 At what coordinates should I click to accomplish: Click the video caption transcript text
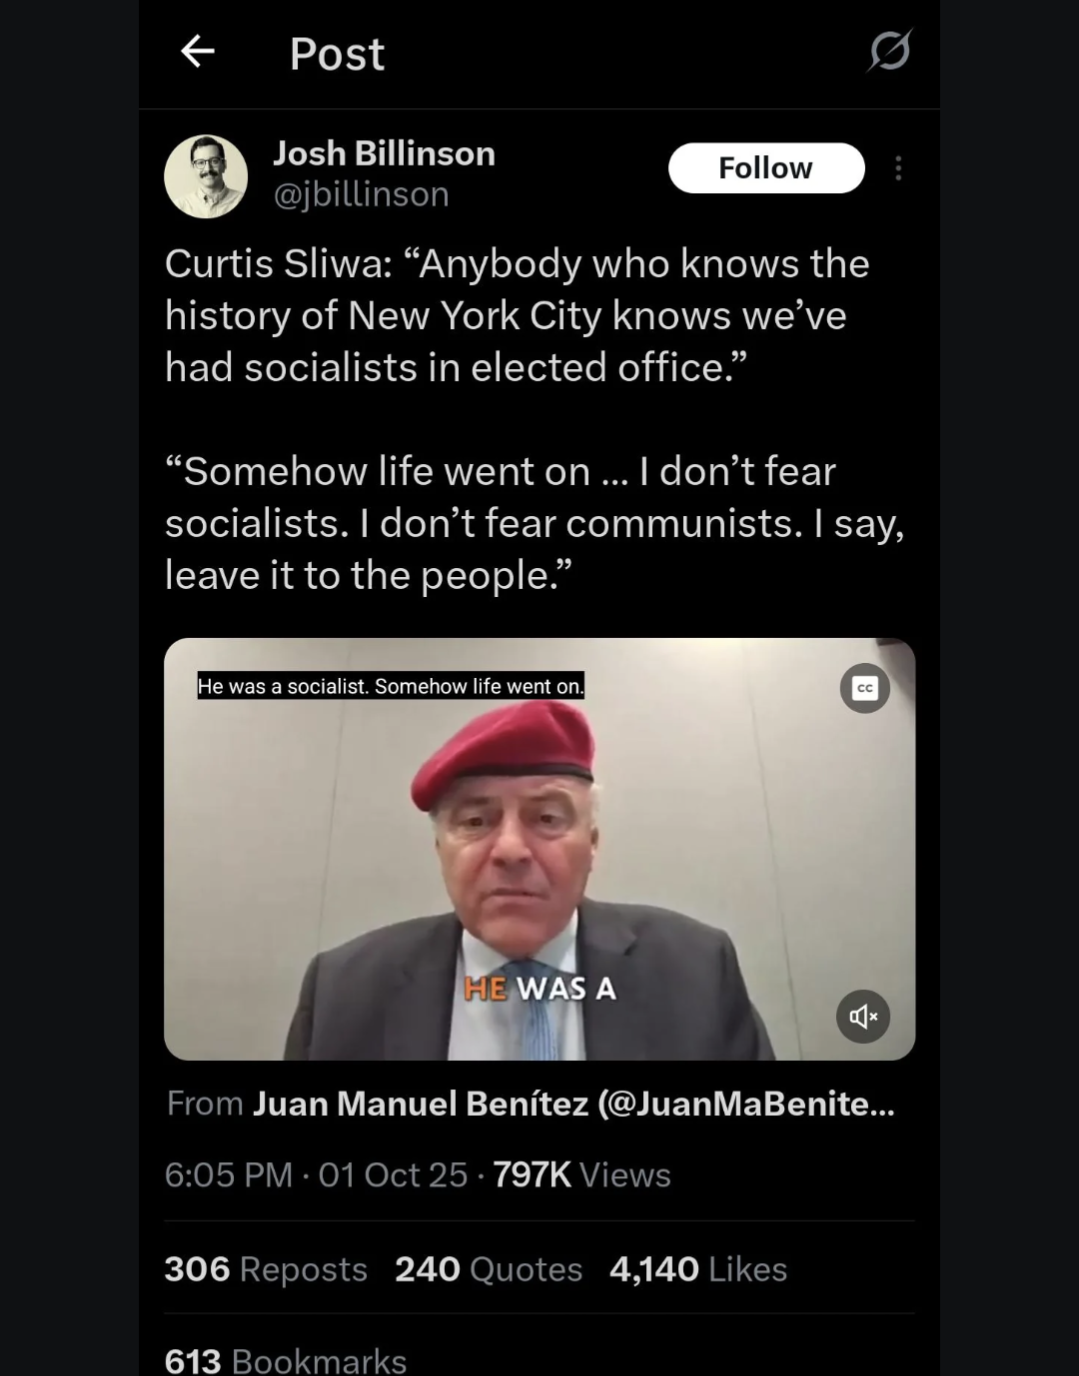390,686
